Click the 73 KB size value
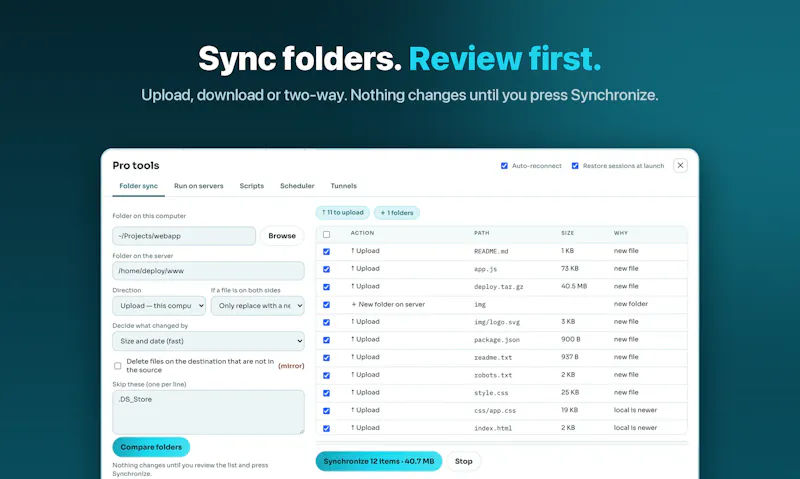800x479 pixels. point(570,268)
